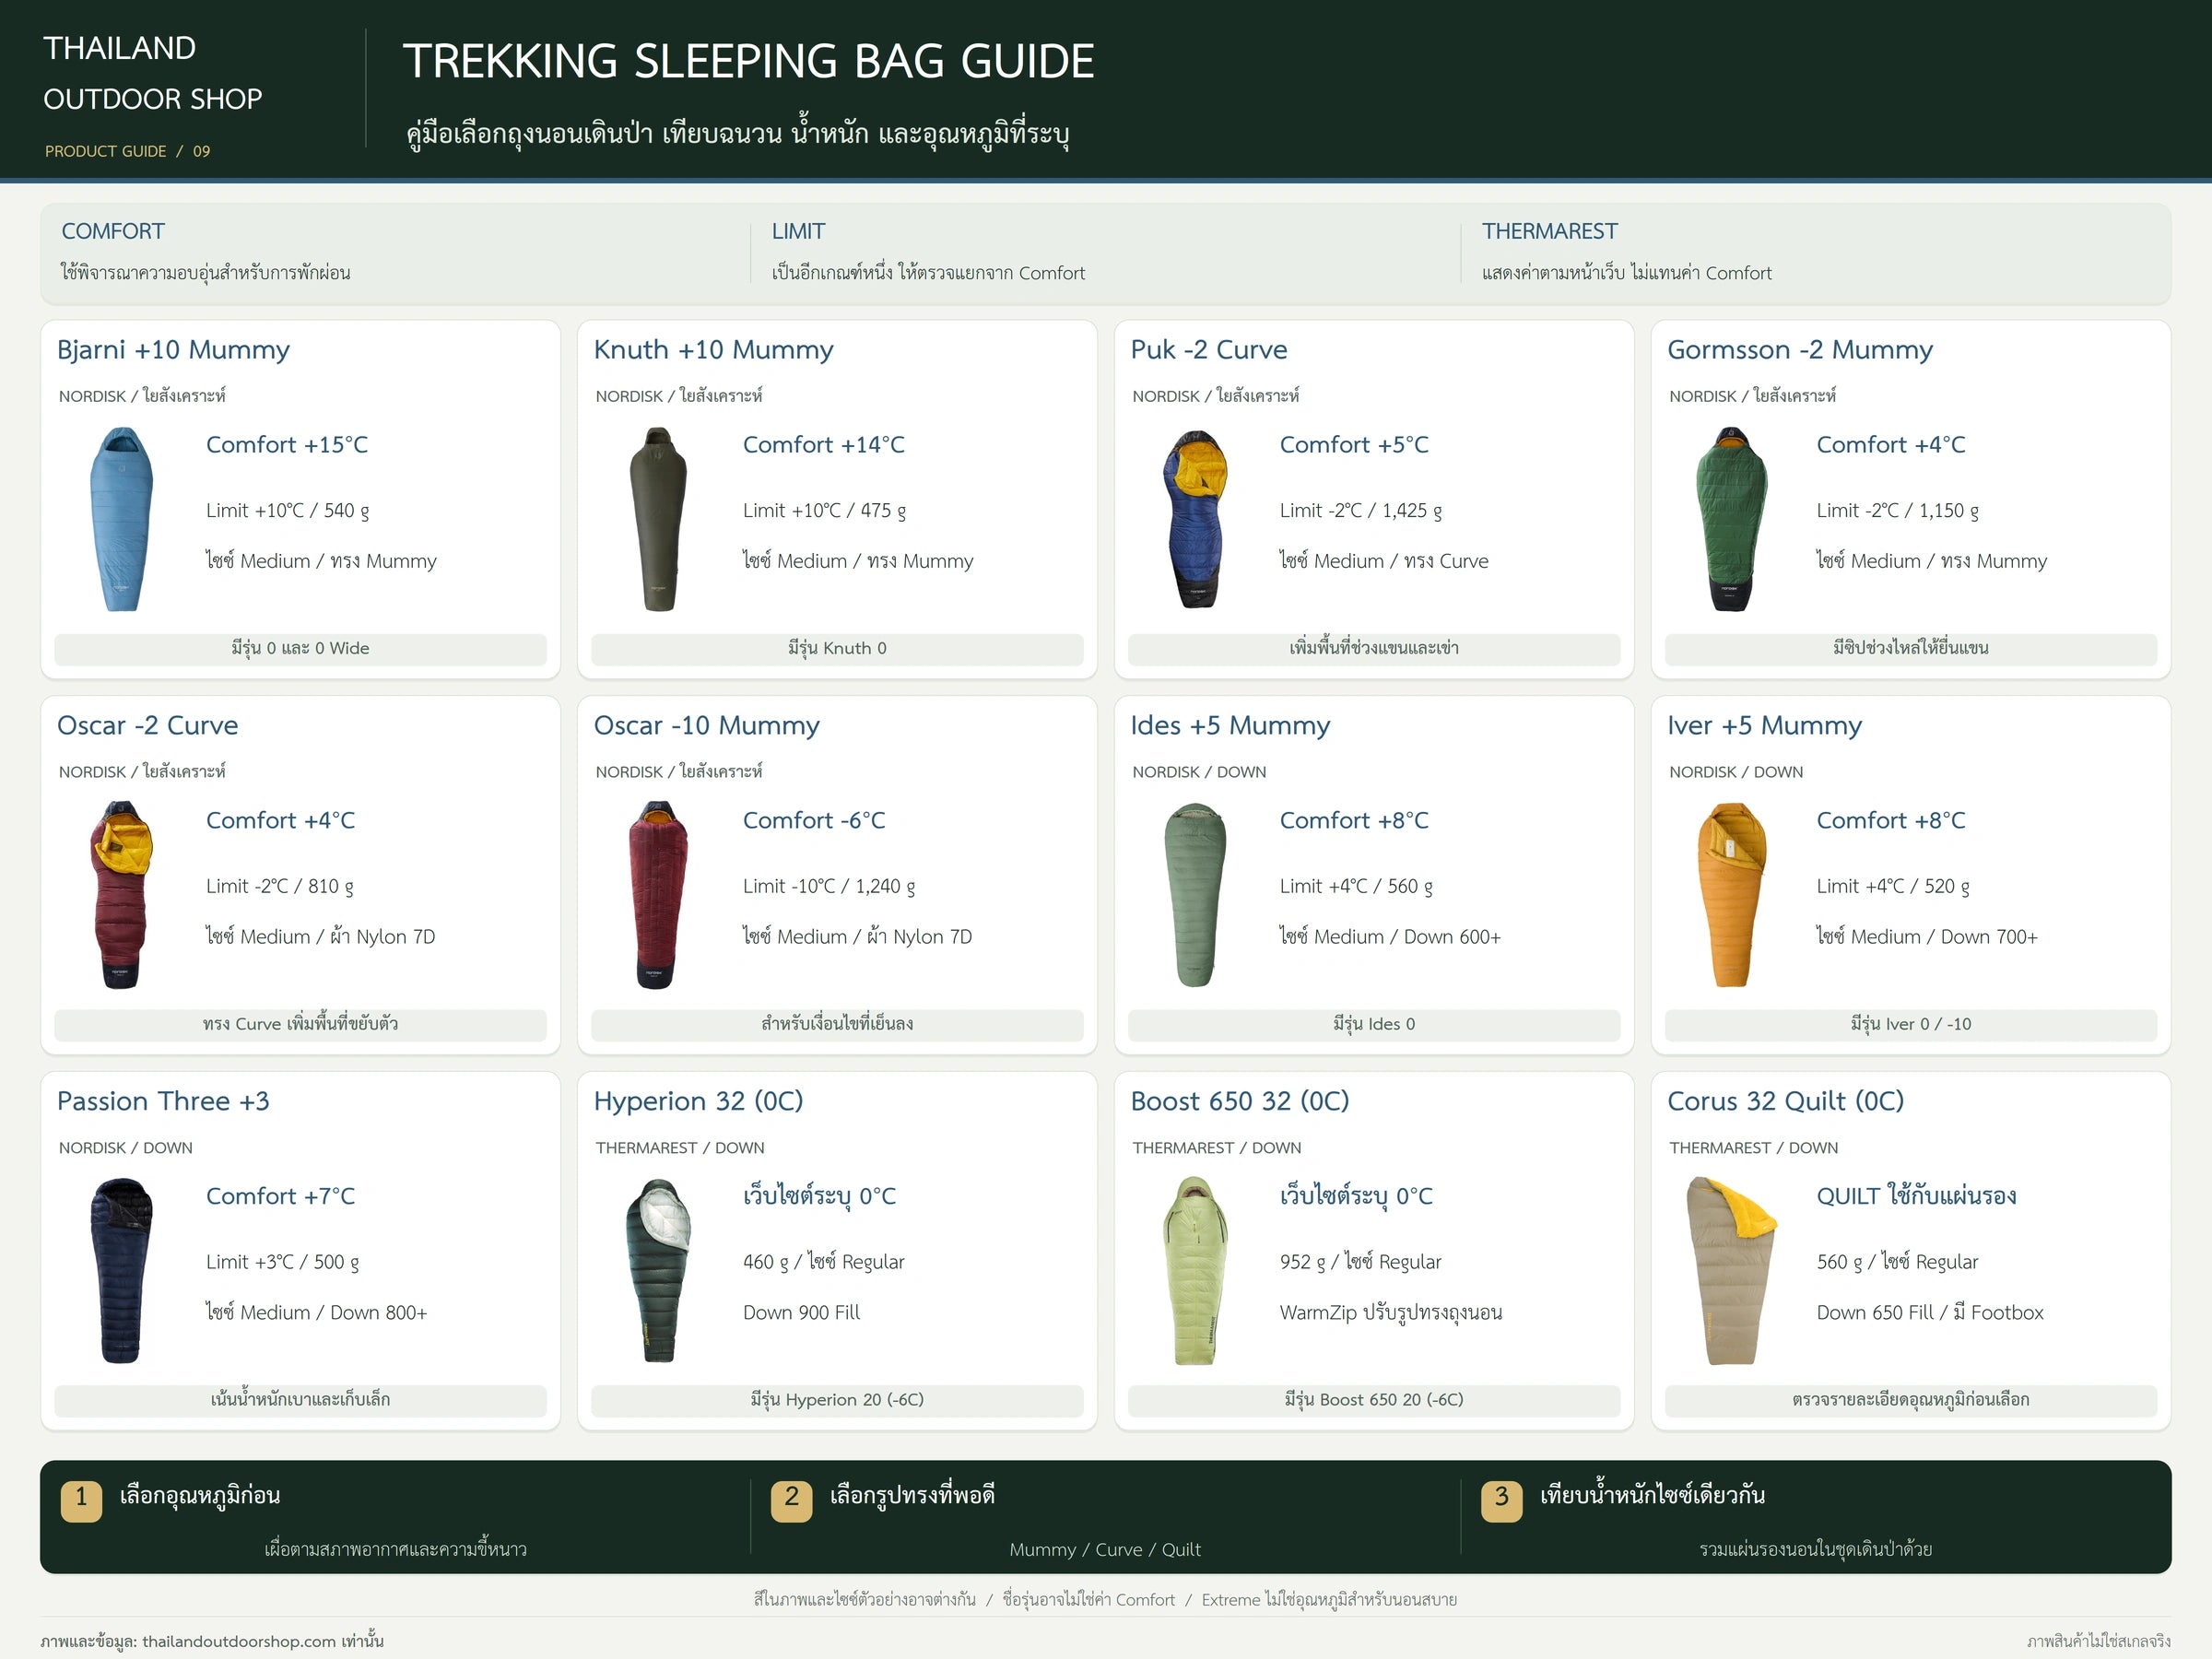Select "Limit -2°C / 1,150 g" text
The width and height of the screenshot is (2212, 1659).
pyautogui.click(x=1897, y=511)
